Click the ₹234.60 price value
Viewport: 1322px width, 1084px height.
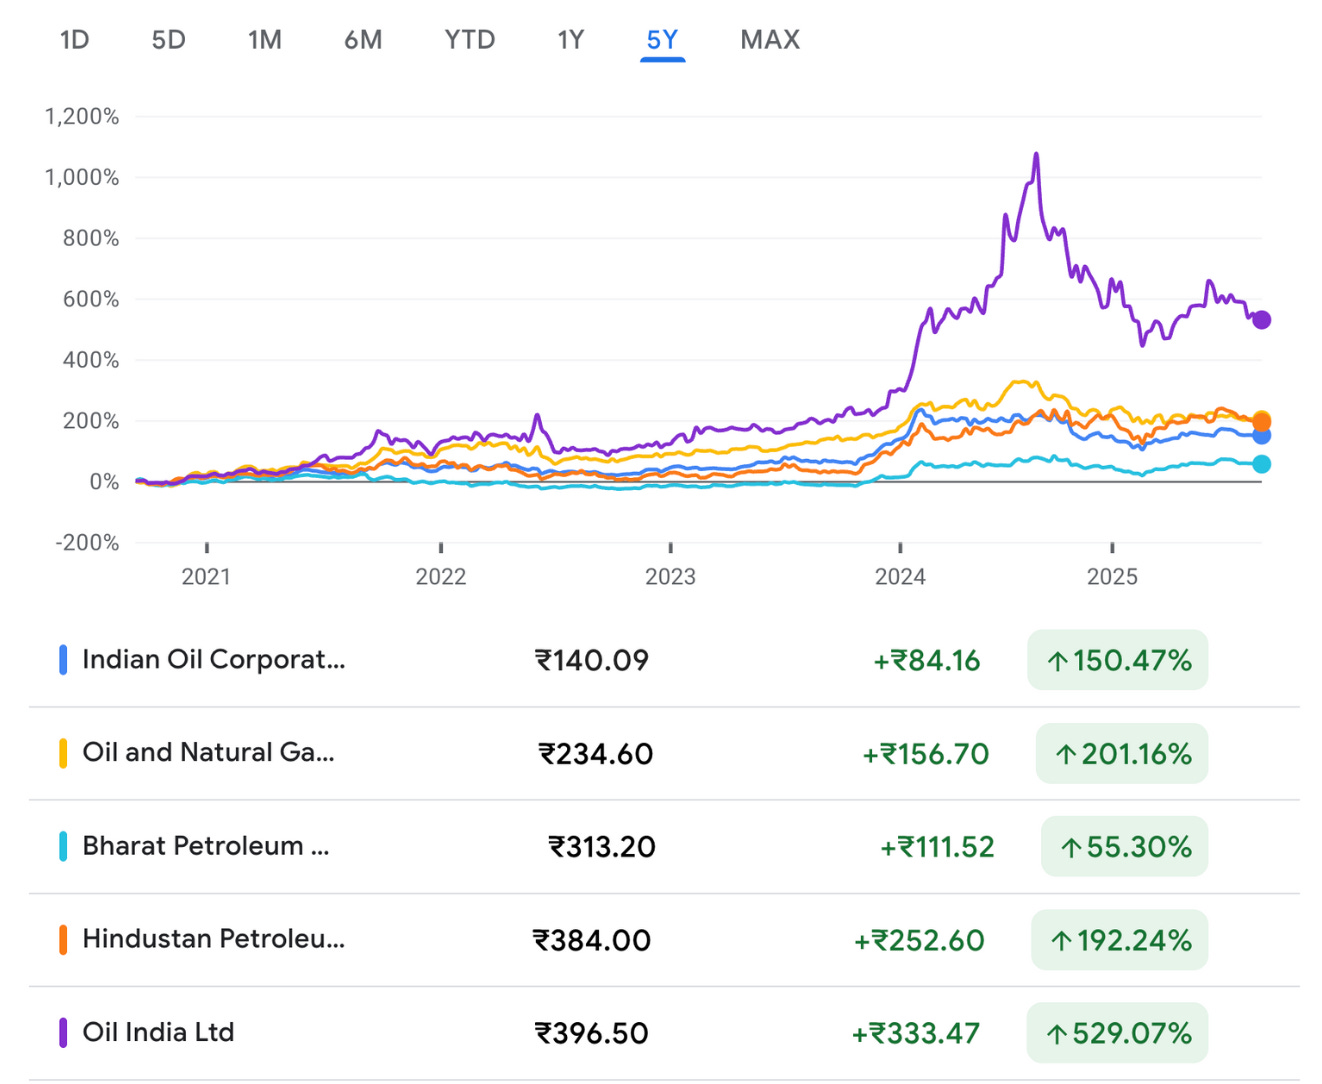(x=596, y=754)
